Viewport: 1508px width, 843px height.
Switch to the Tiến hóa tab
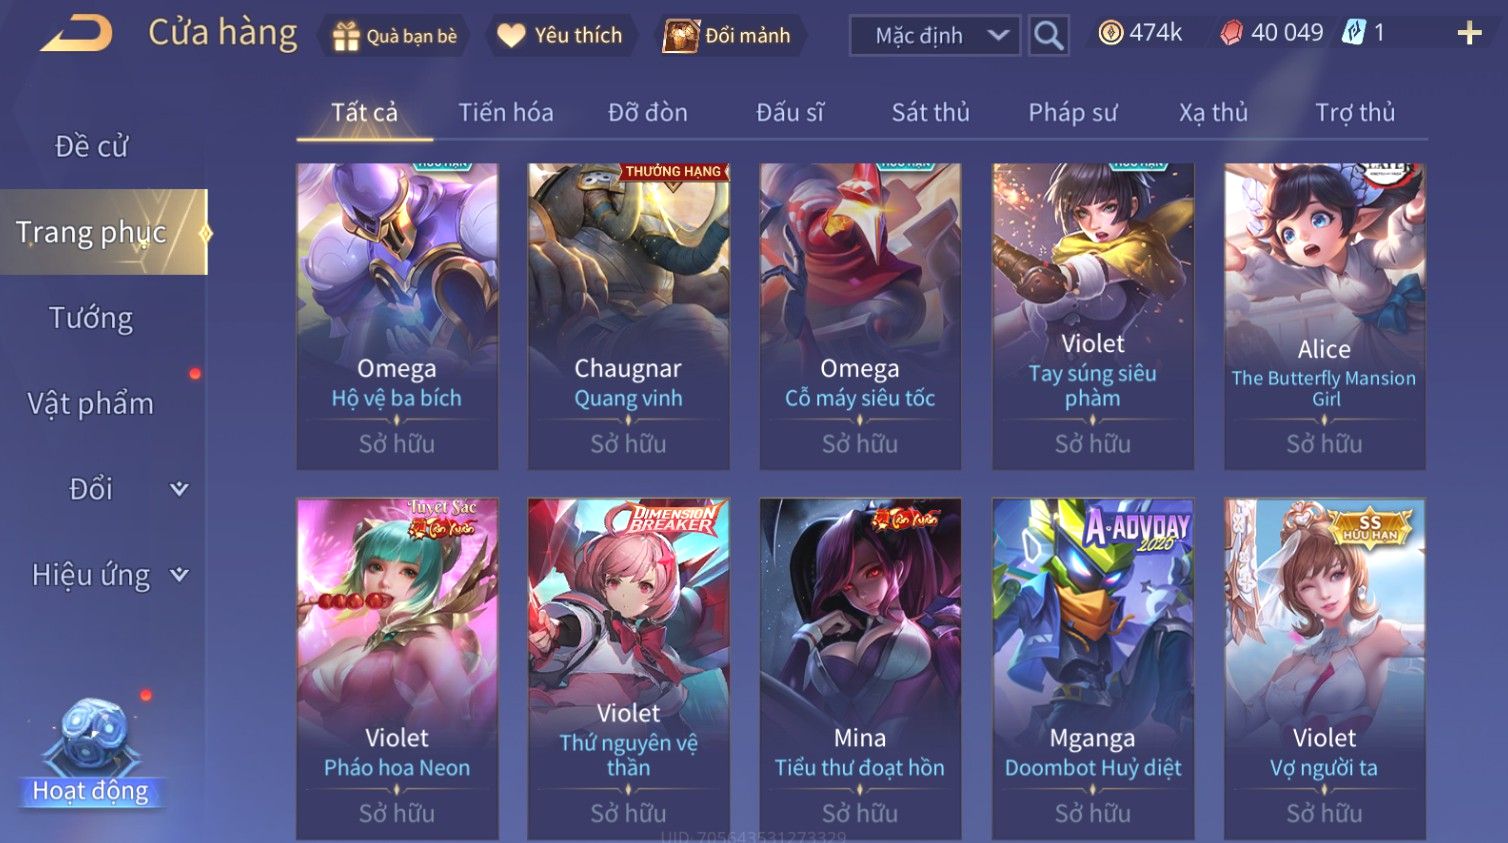tap(506, 112)
